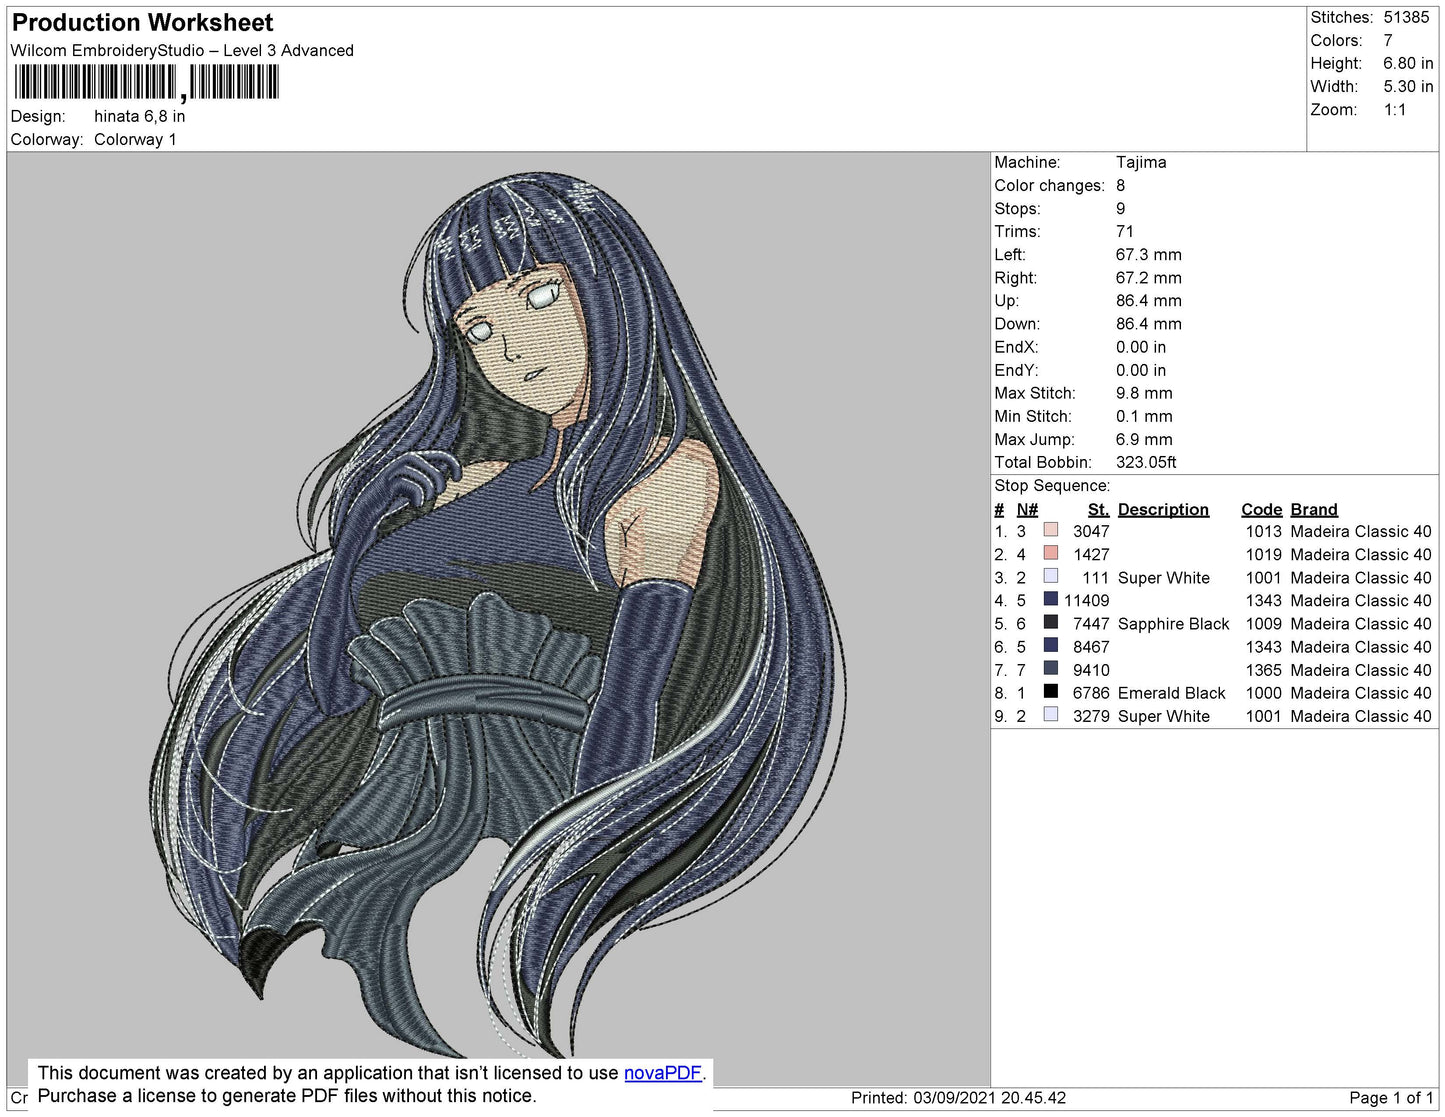1445x1117 pixels.
Task: Click the Min Stitch value '0.1 mm'
Action: point(1144,416)
